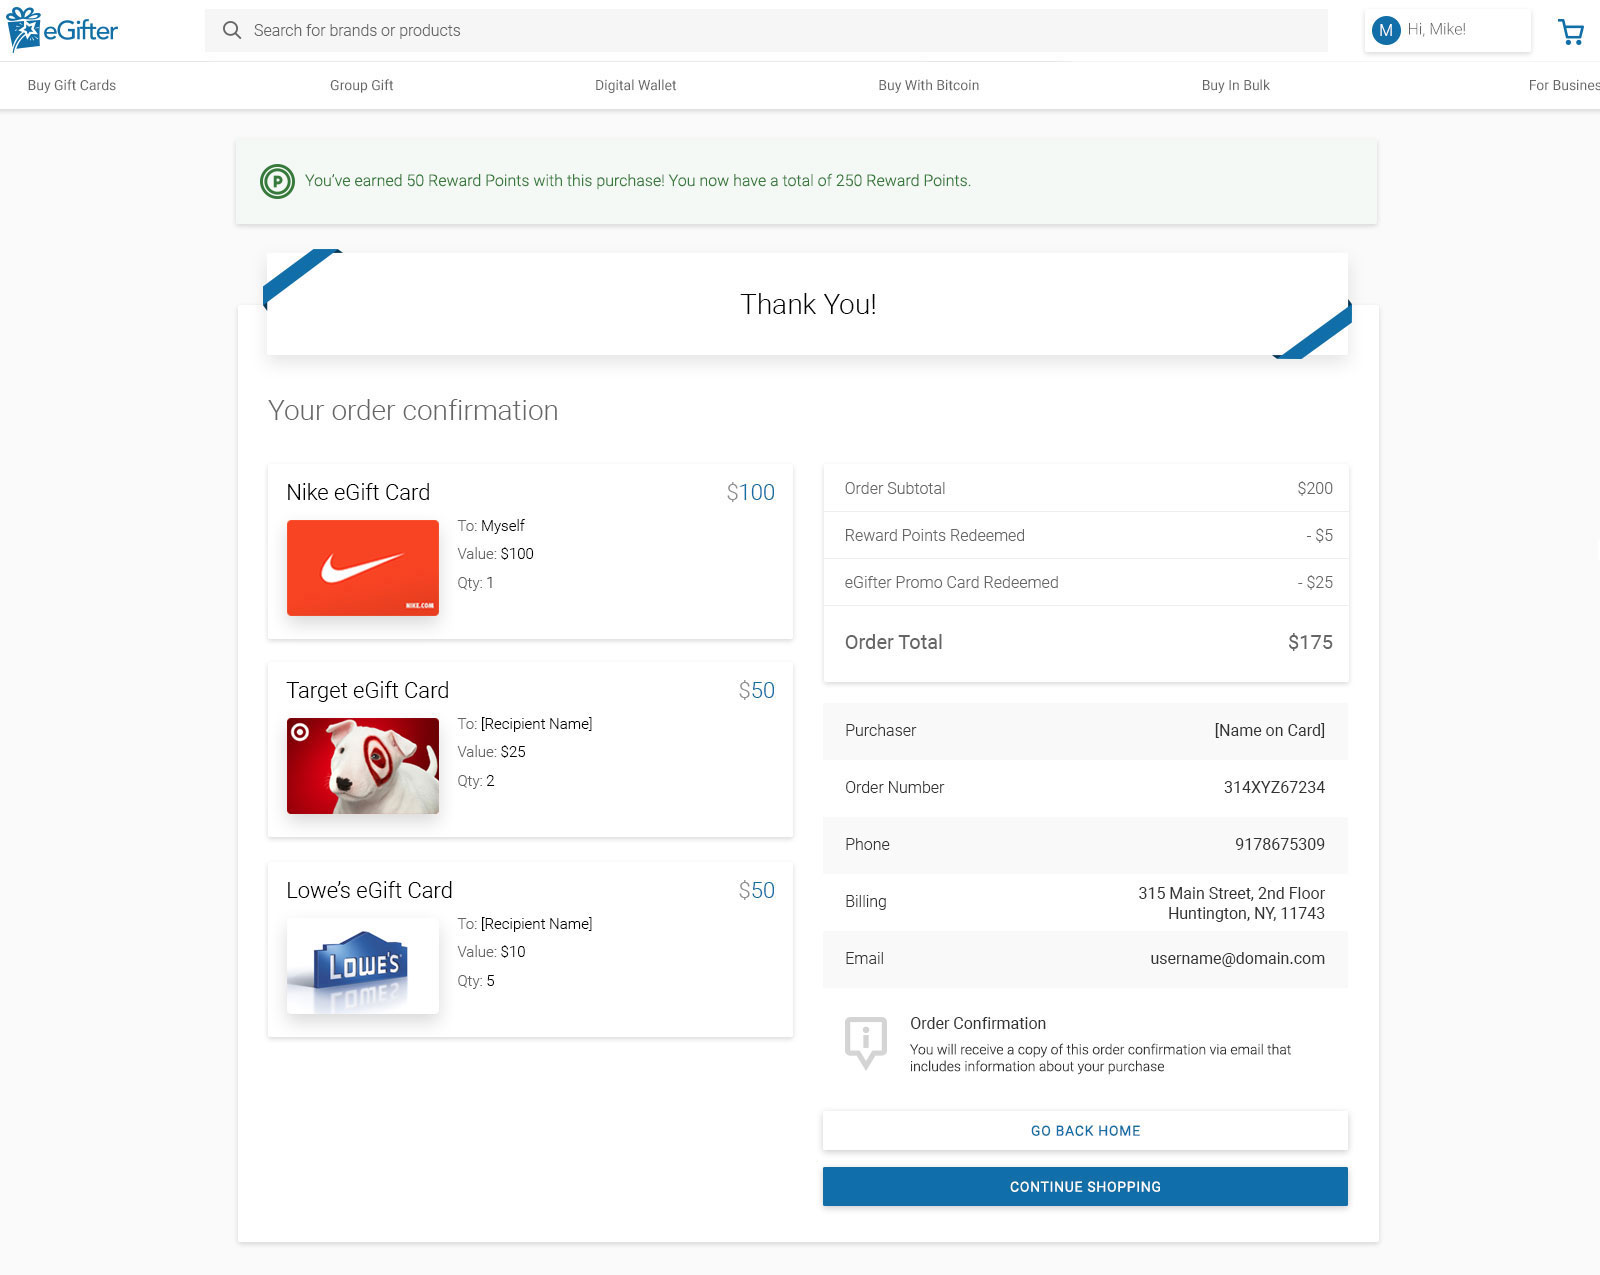This screenshot has width=1600, height=1275.
Task: Click the blue M user avatar
Action: tap(1385, 30)
